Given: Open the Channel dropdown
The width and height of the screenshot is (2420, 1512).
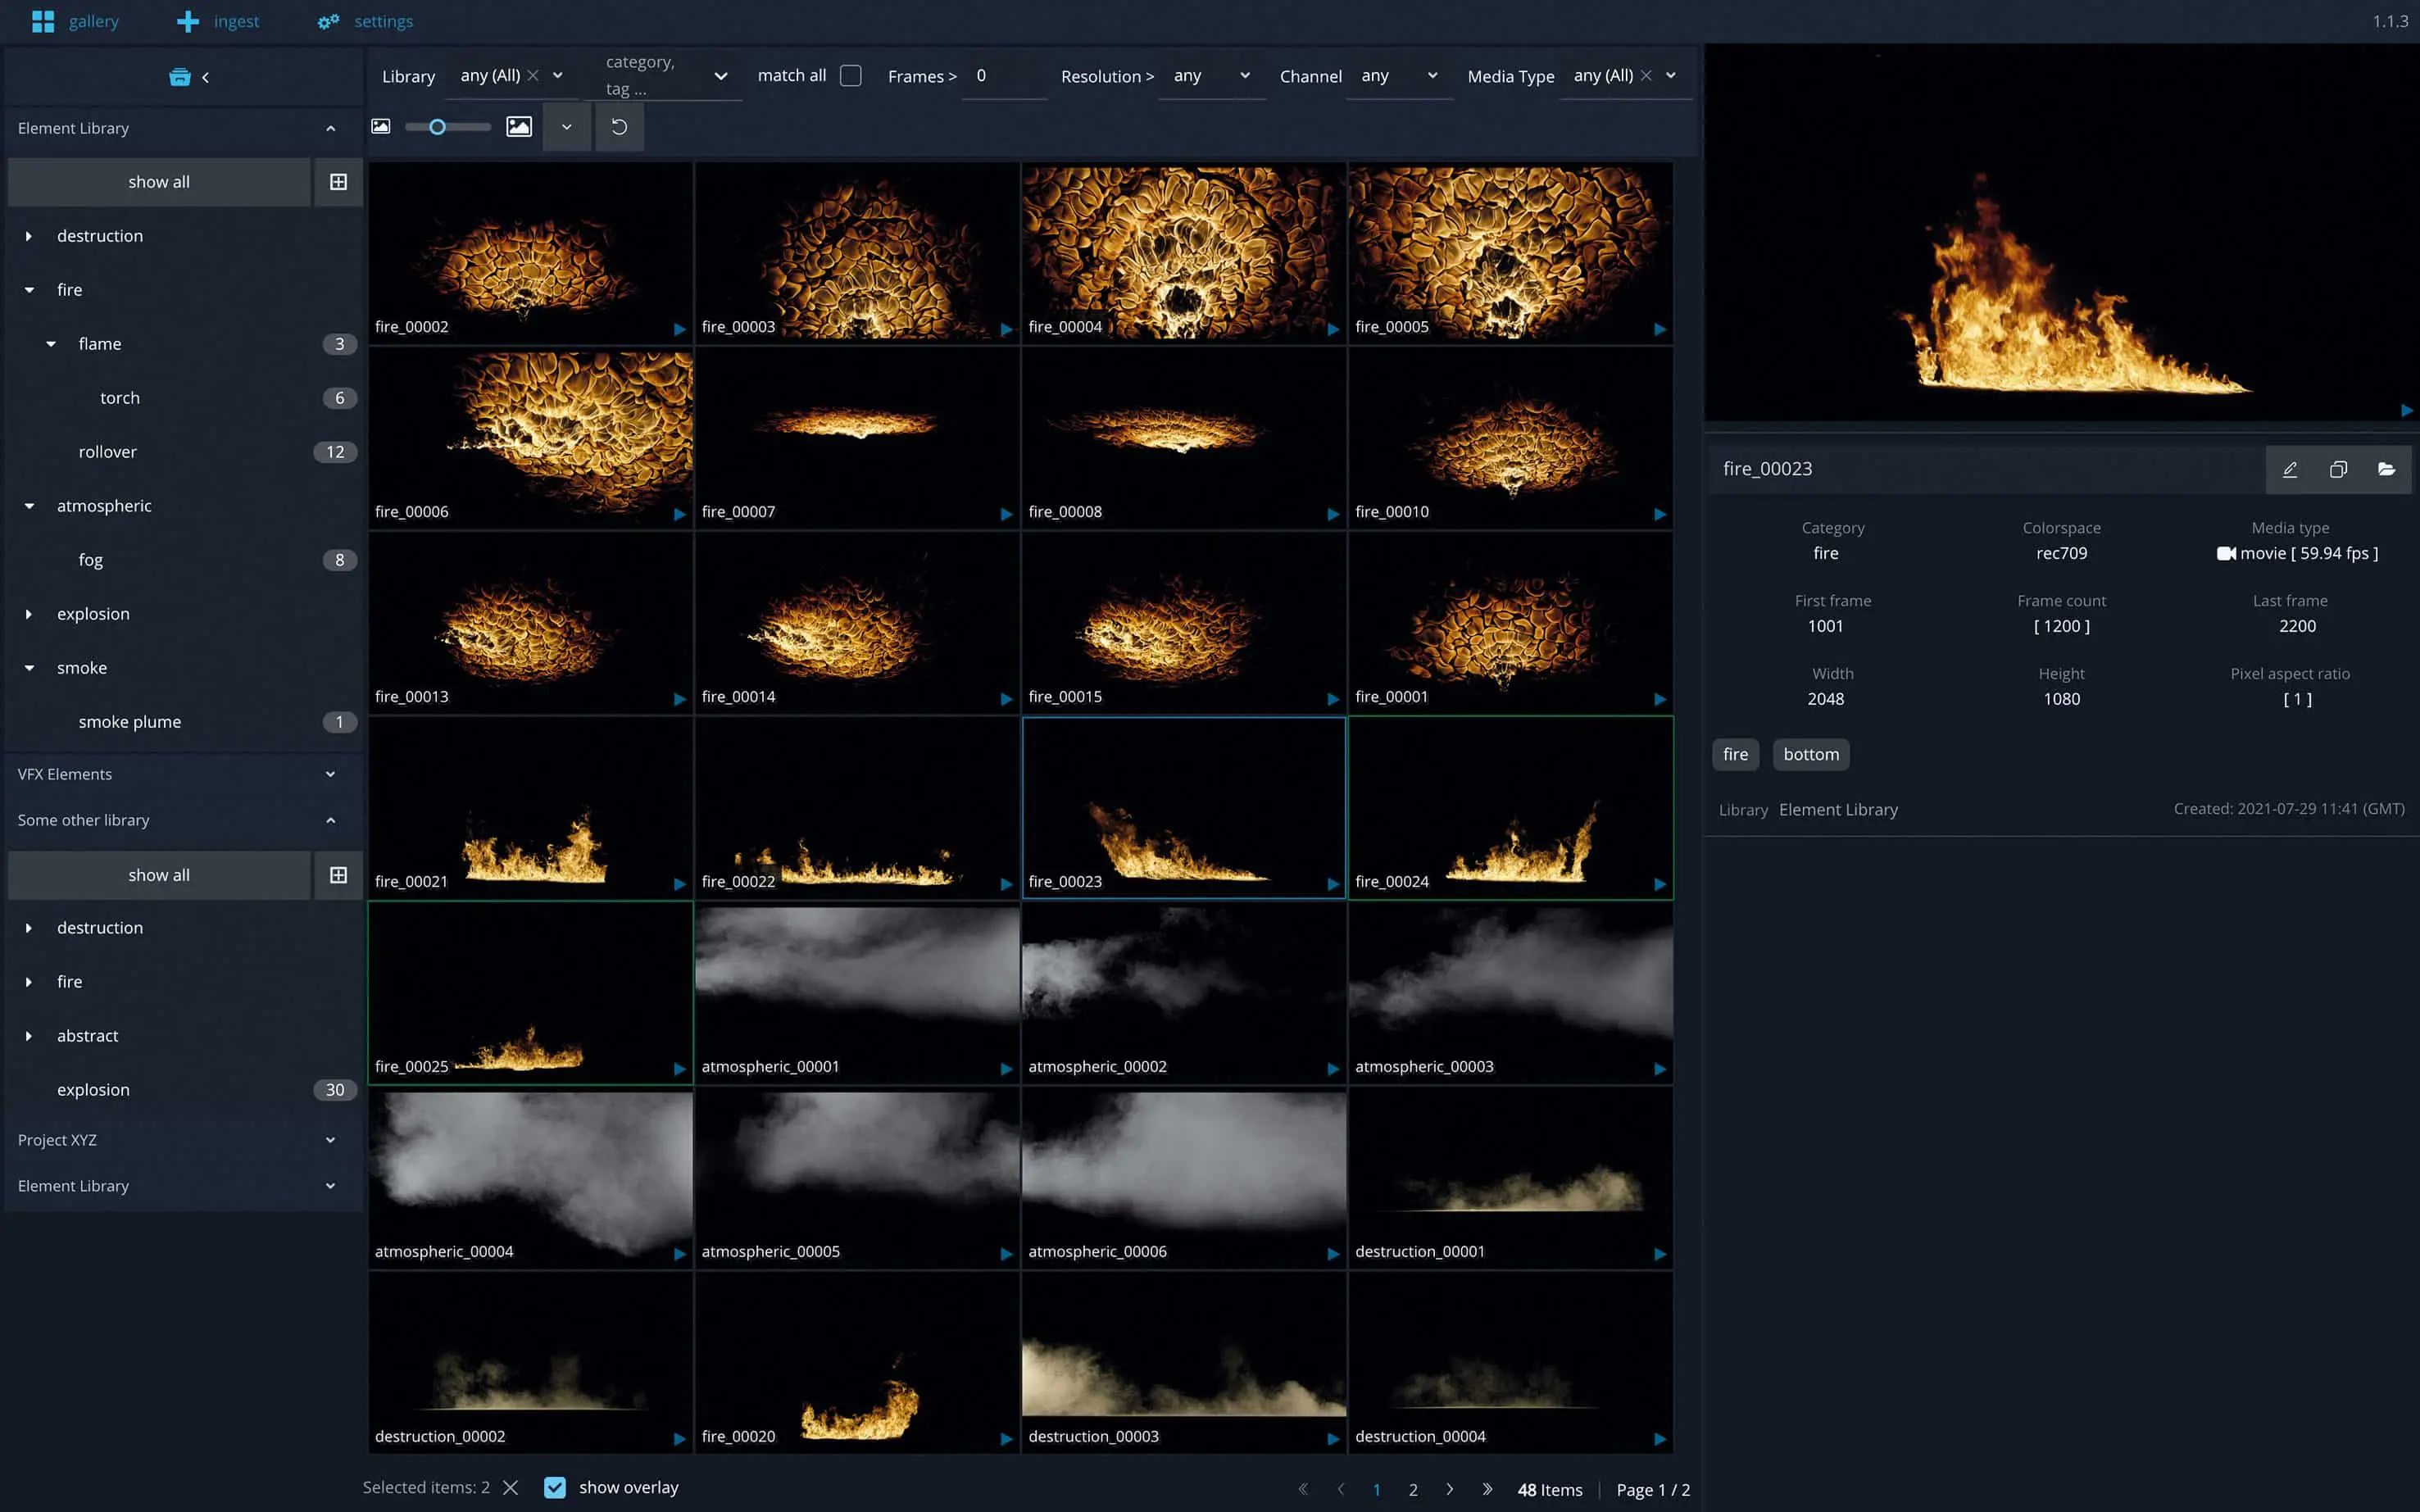Looking at the screenshot, I should pos(1399,76).
